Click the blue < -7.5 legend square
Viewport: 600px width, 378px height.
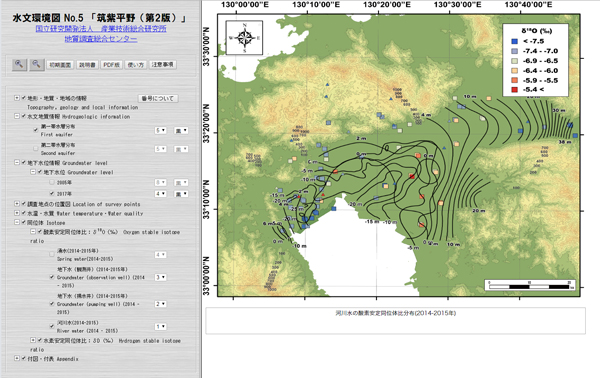point(515,41)
